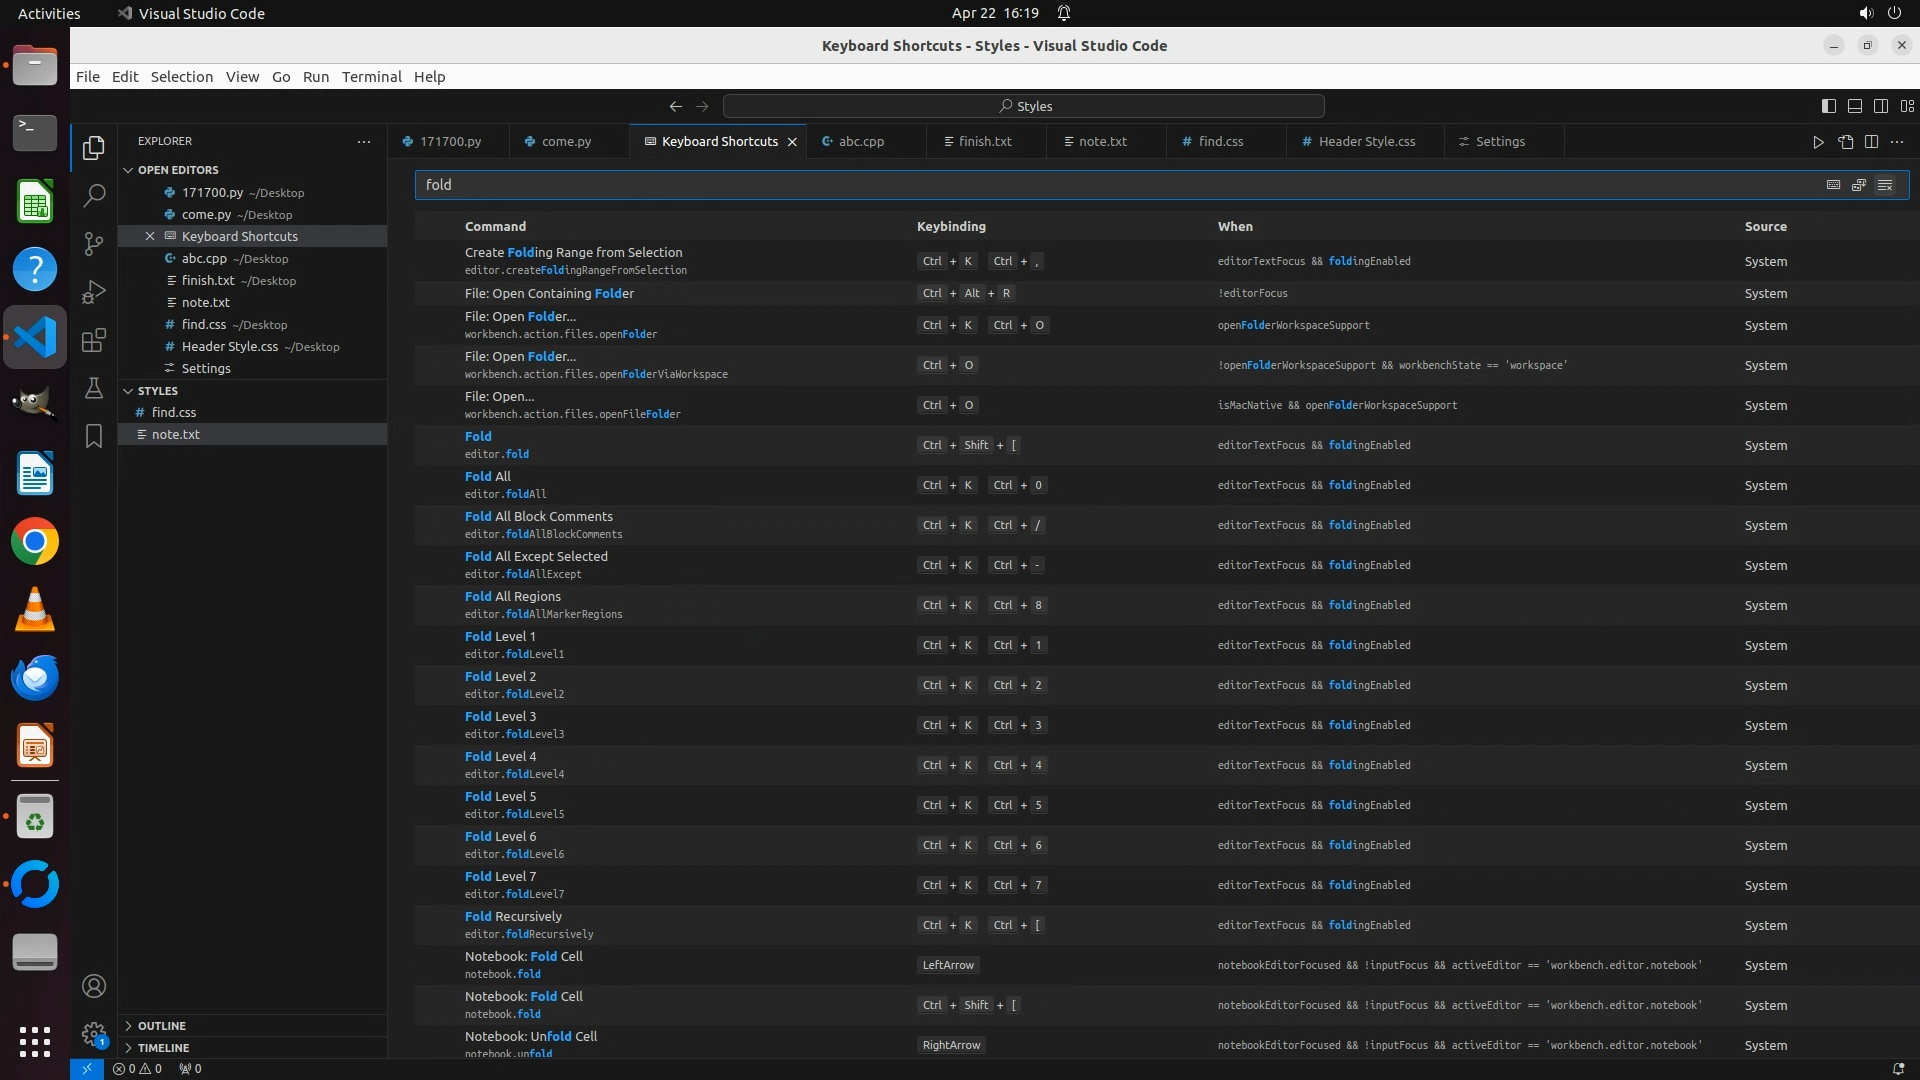Switch to the abc.cpp tab

click(861, 142)
